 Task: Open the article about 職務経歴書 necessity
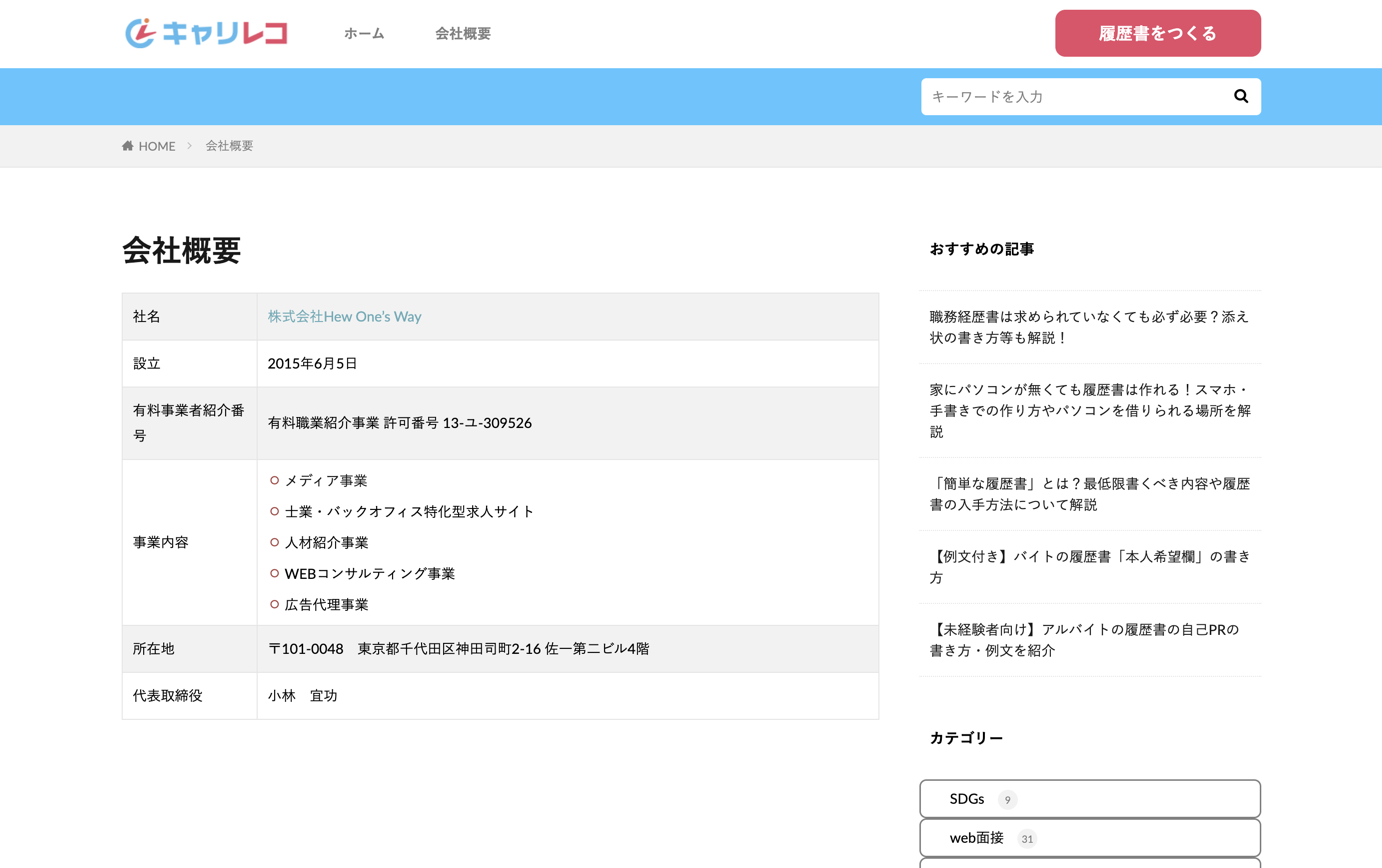point(1090,327)
